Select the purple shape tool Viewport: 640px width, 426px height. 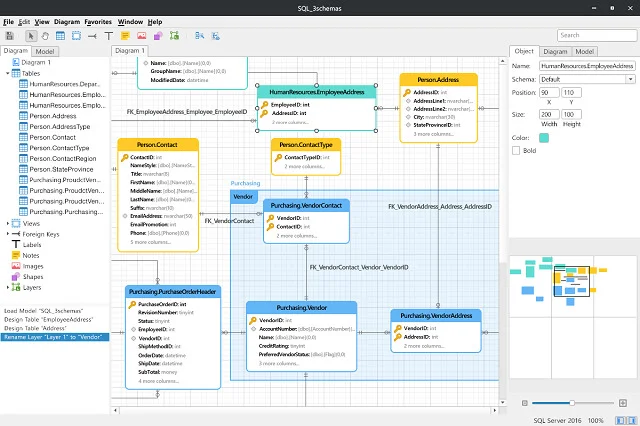pos(158,36)
